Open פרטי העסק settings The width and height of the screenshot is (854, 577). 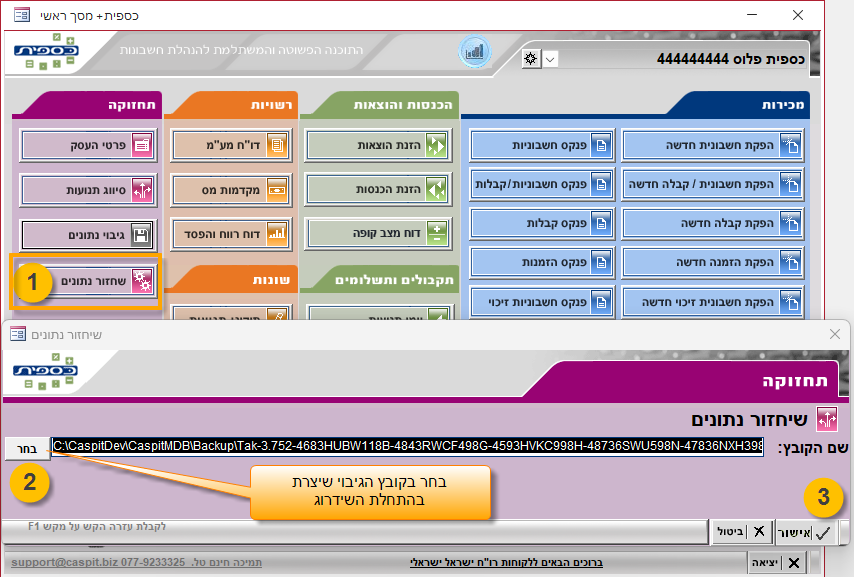(87, 145)
